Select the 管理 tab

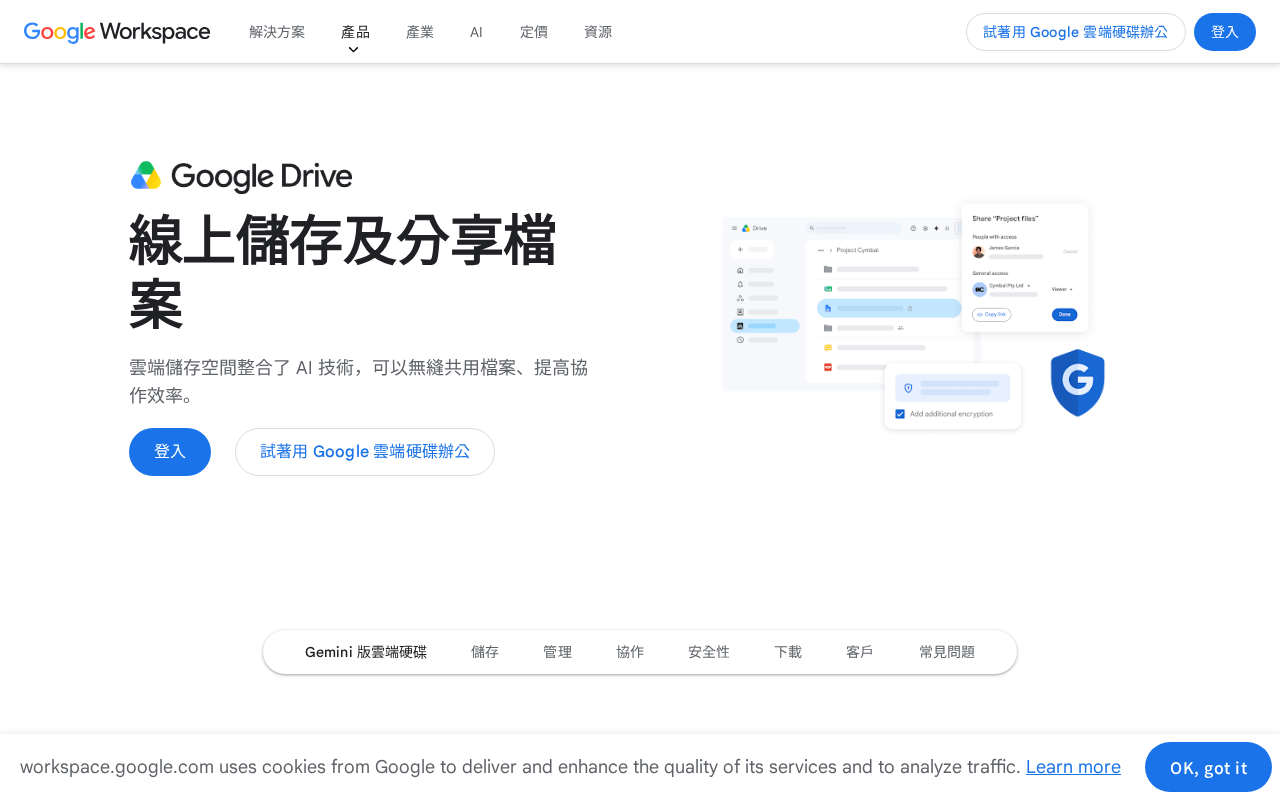click(557, 652)
